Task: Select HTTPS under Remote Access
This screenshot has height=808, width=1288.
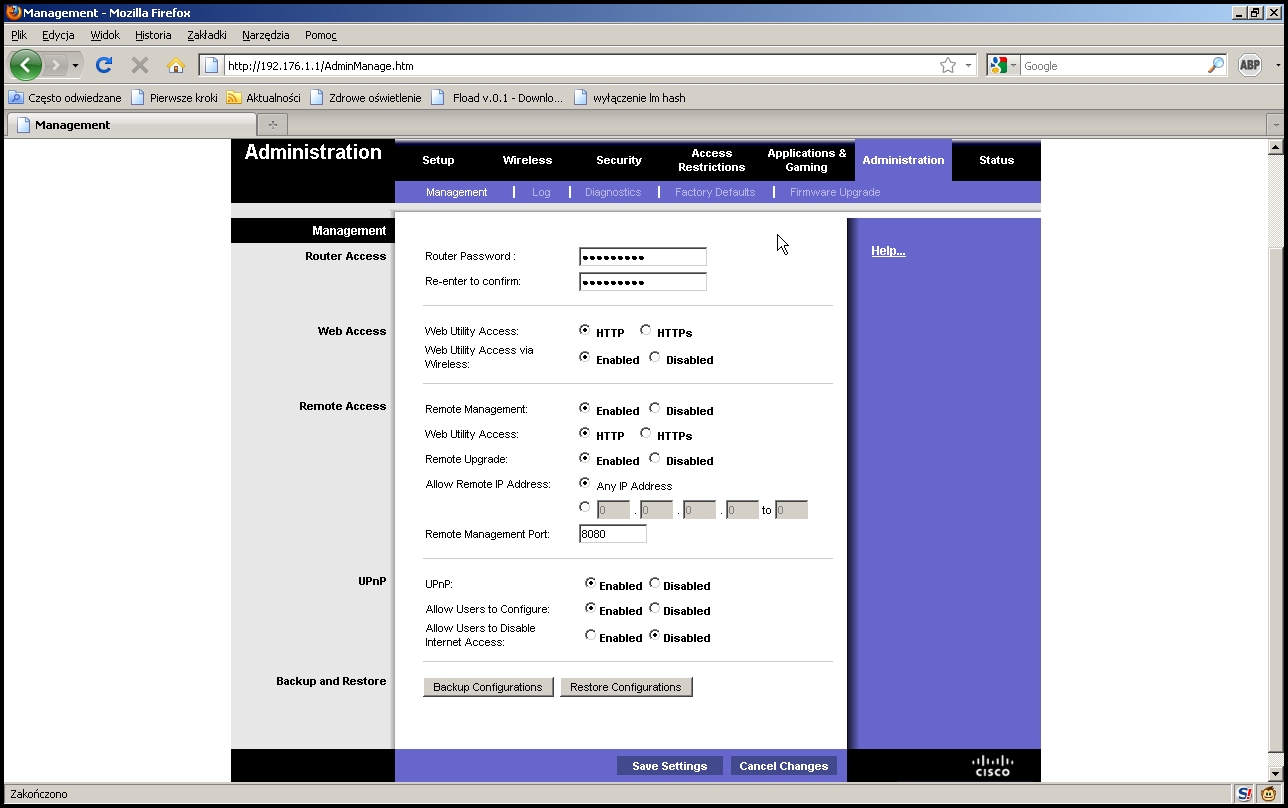Action: (646, 433)
